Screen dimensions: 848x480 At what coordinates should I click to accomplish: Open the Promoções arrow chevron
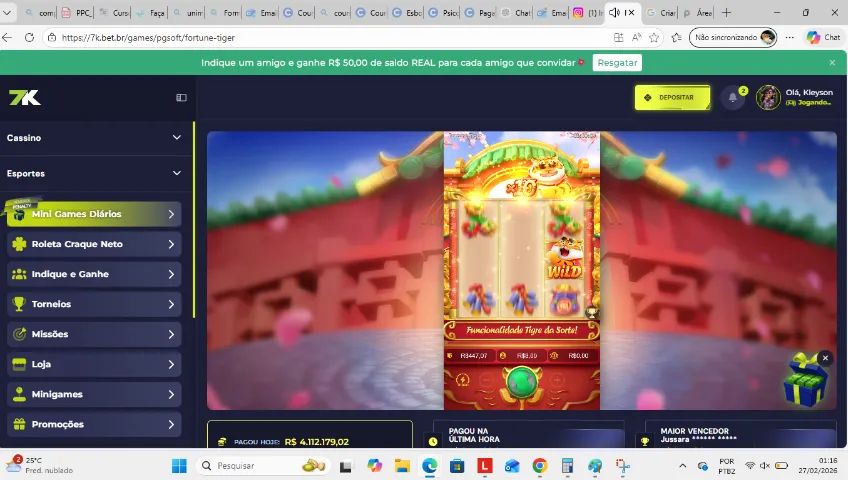click(x=171, y=424)
